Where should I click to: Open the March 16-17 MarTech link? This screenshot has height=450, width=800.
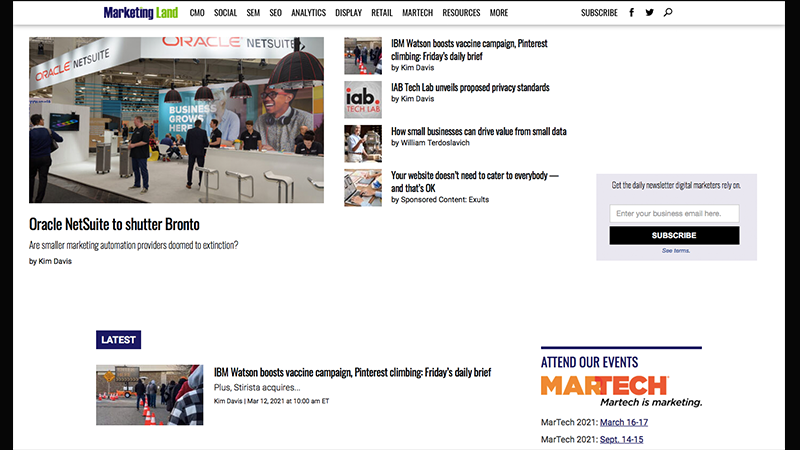(x=624, y=422)
